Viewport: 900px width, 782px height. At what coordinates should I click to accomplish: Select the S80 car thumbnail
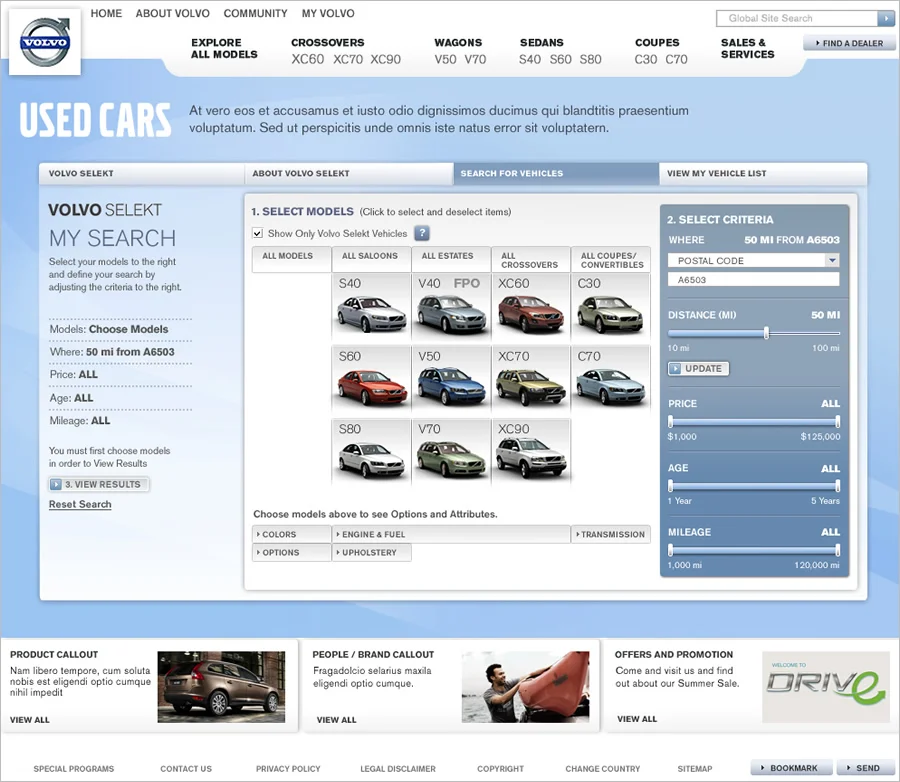tap(371, 452)
